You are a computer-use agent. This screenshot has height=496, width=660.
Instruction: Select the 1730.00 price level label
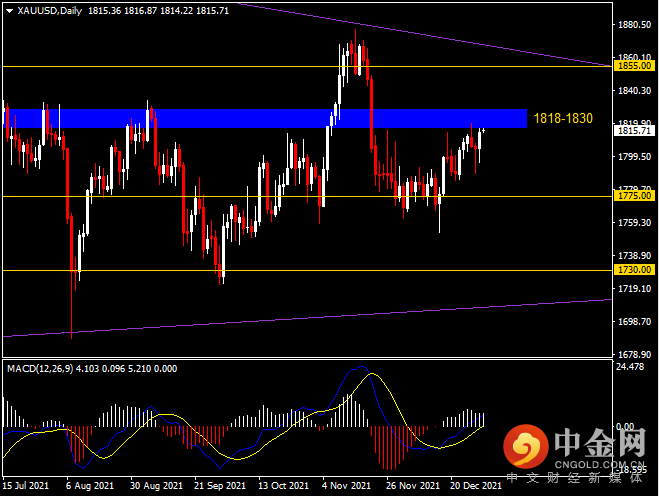tap(634, 269)
